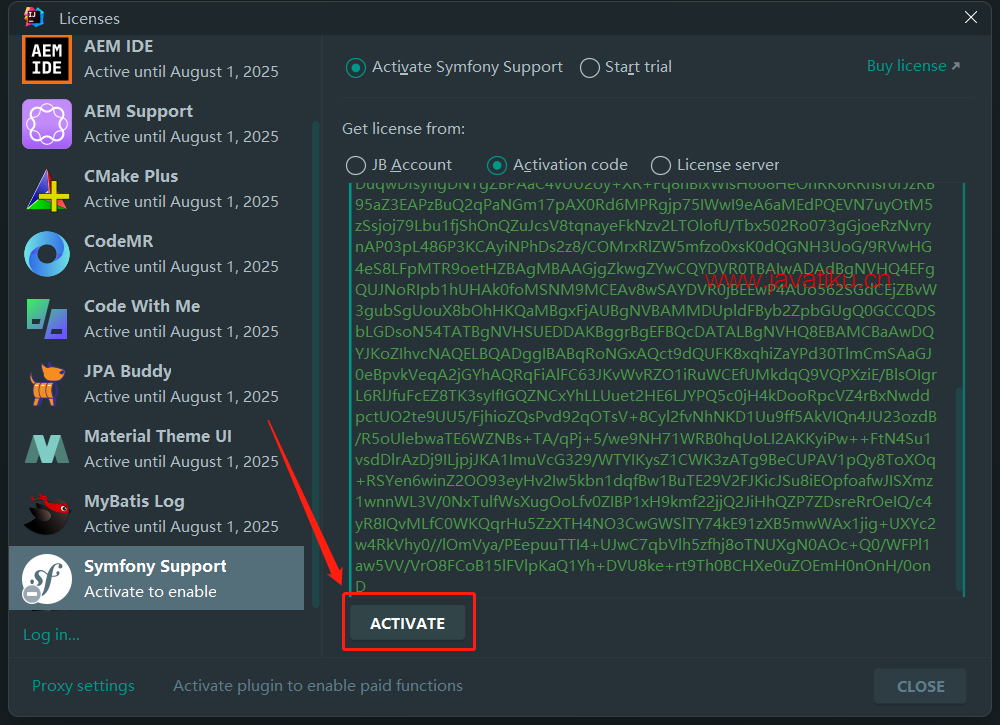The width and height of the screenshot is (1000, 725).
Task: Select the Start trial radio button
Action: point(590,67)
